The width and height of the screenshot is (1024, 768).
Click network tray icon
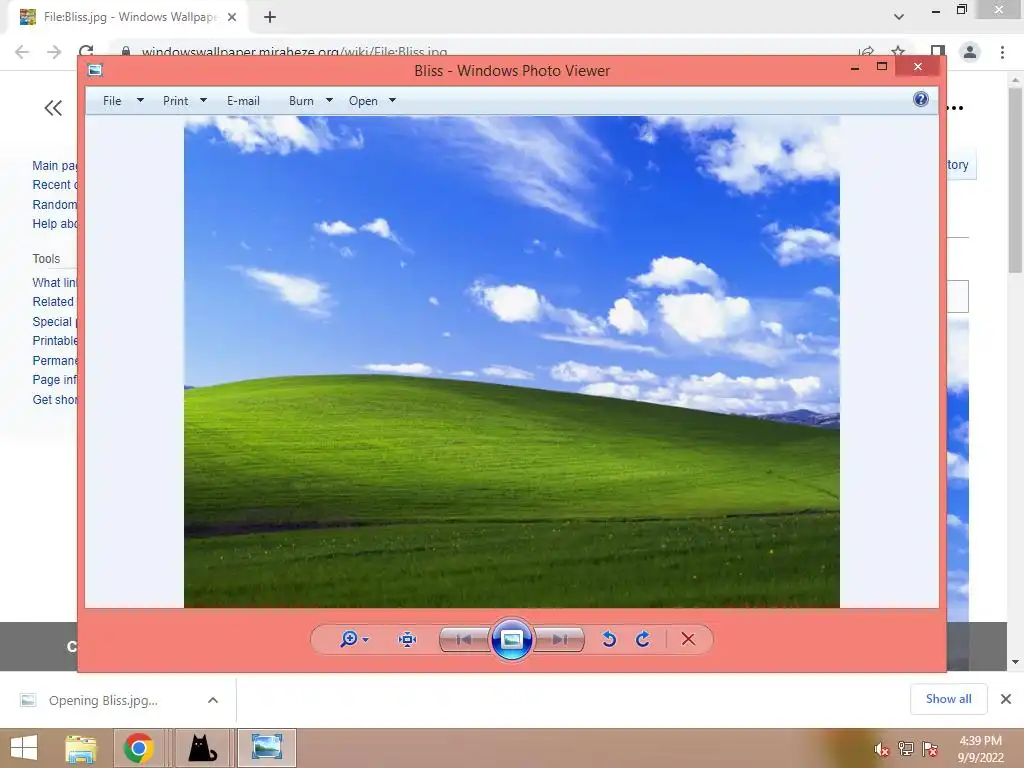tap(906, 749)
